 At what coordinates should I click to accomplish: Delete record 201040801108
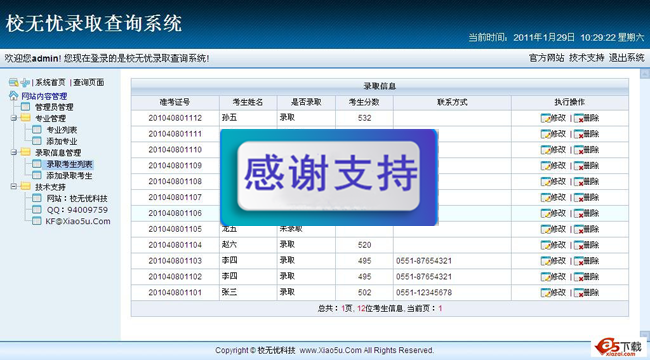(587, 181)
